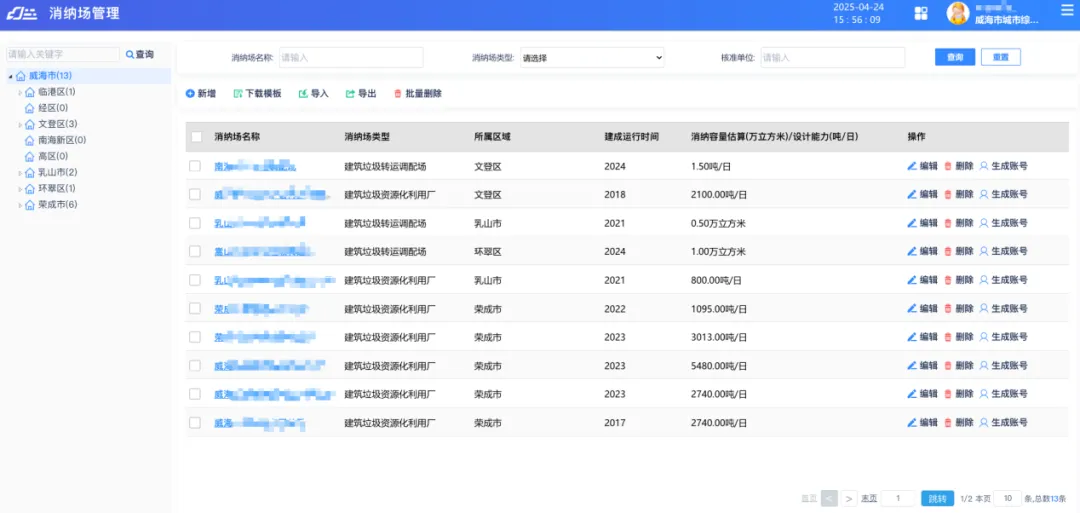The width and height of the screenshot is (1080, 513).
Task: Select 荣成市(6) in the region tree
Action: point(57,205)
